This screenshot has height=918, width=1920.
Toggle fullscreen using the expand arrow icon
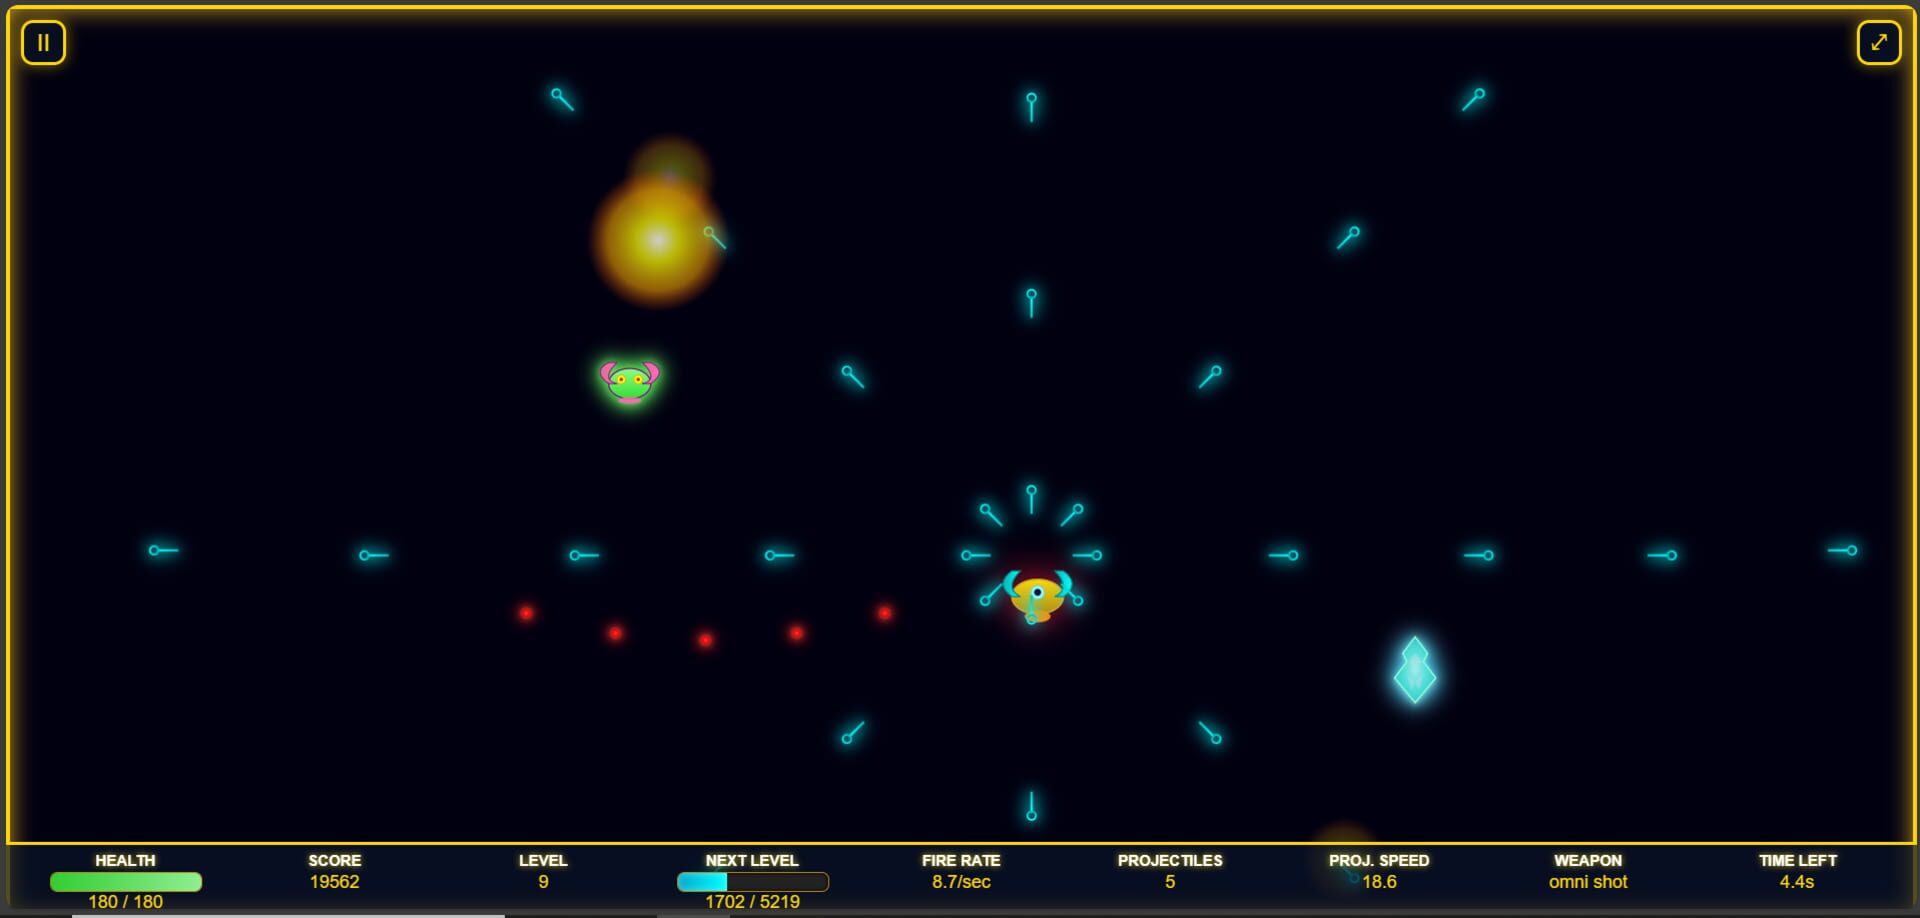click(1878, 43)
